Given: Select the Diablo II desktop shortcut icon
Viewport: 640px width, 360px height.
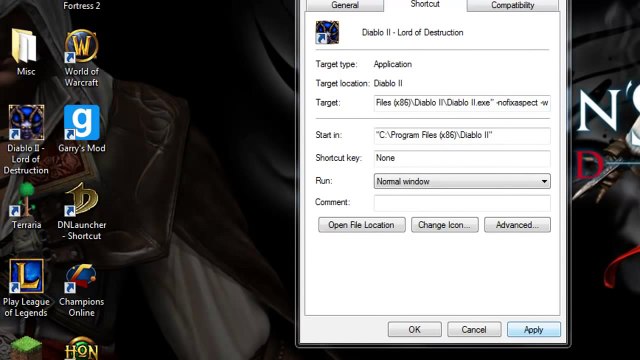Looking at the screenshot, I should pos(26,122).
